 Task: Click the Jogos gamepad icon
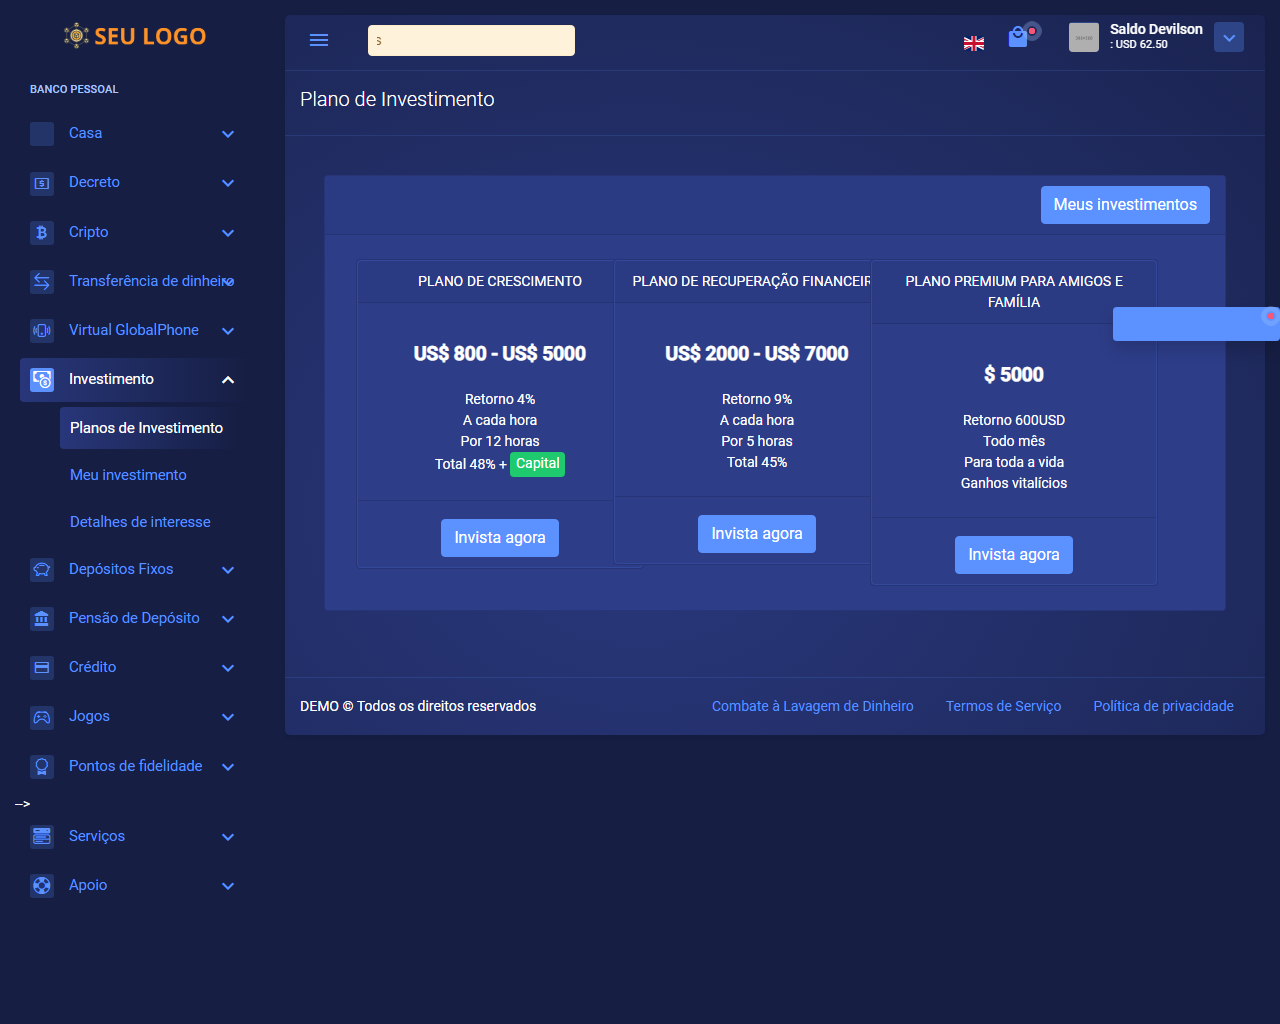coord(42,716)
